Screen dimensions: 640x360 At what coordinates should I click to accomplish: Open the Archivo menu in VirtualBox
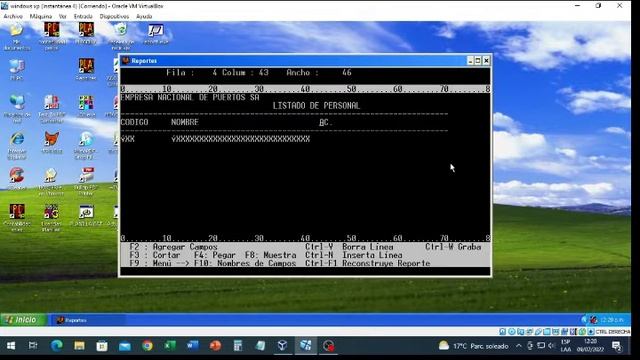coord(13,16)
